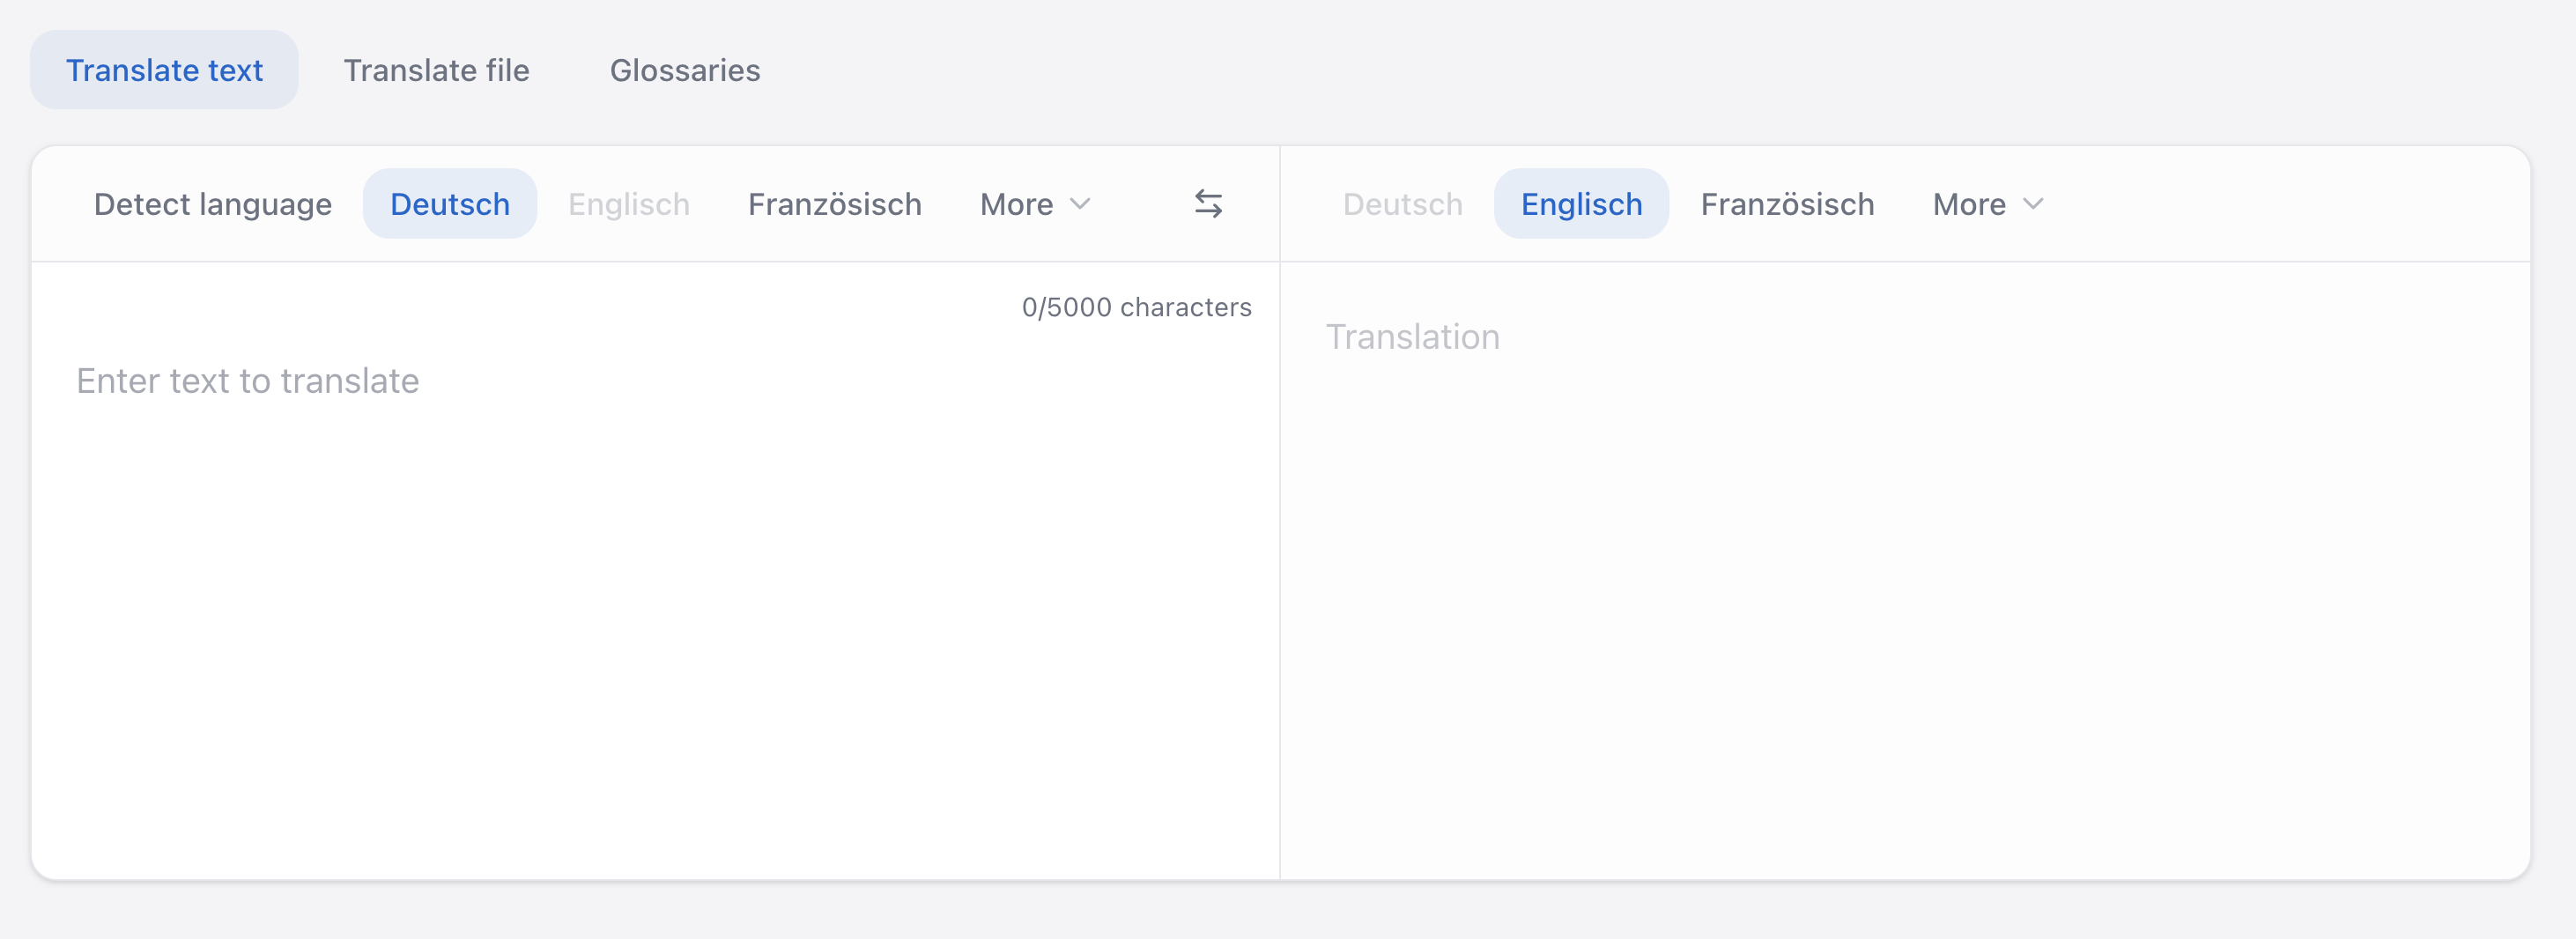This screenshot has width=2576, height=939.
Task: Select Deutsch as the source language
Action: pyautogui.click(x=449, y=203)
